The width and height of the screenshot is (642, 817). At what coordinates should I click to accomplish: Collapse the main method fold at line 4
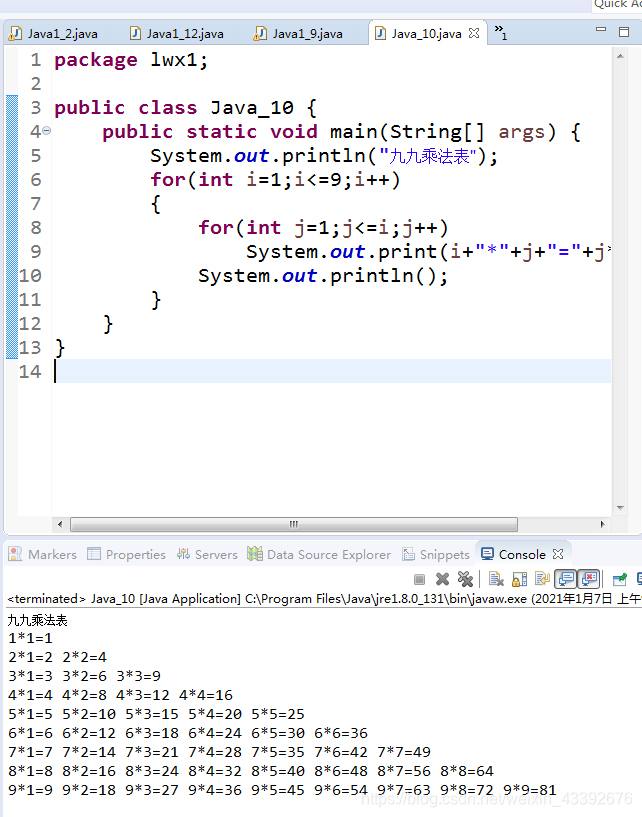click(46, 131)
